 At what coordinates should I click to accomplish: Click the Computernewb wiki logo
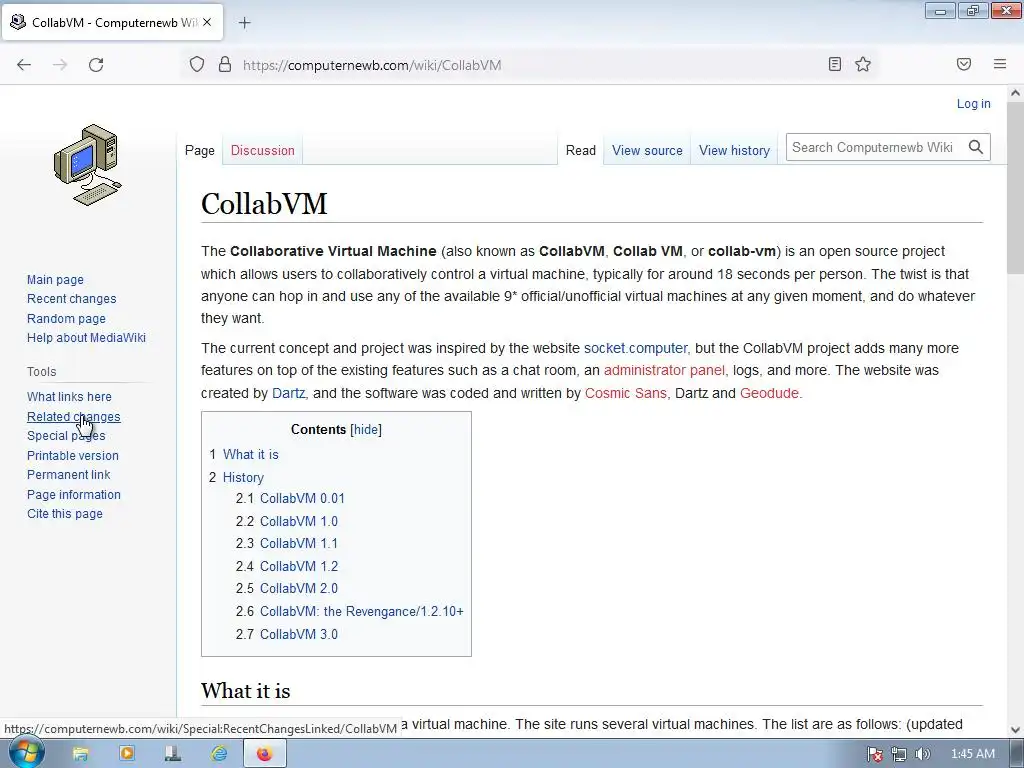88,165
